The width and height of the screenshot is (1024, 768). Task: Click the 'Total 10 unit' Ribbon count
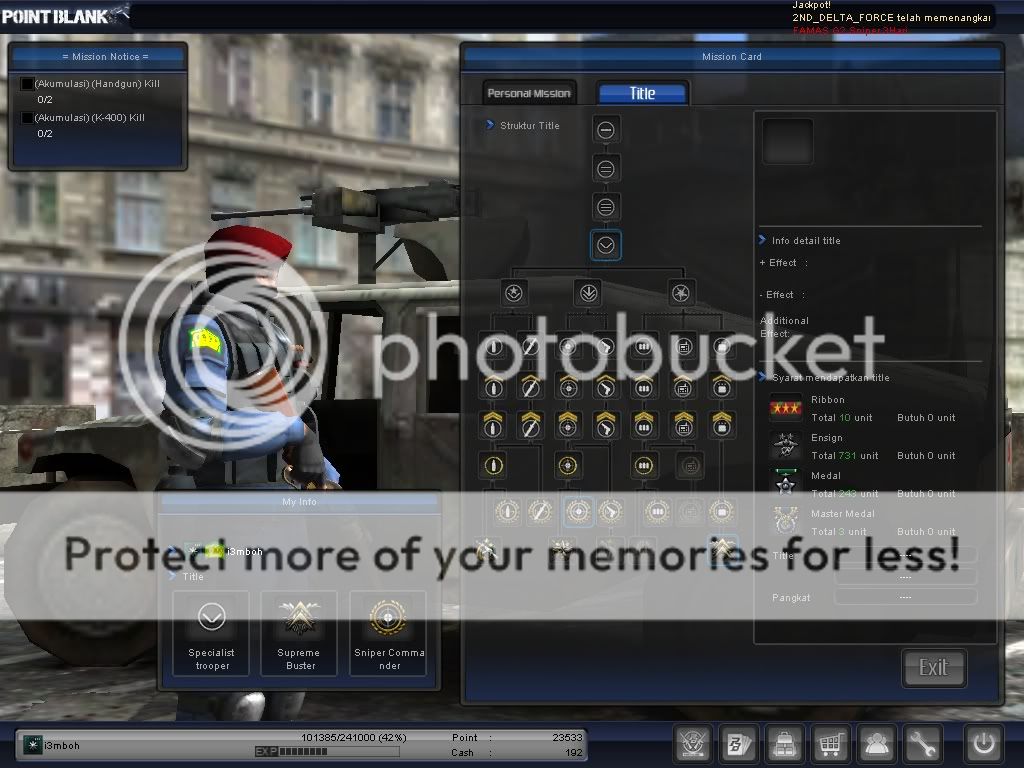pos(841,417)
